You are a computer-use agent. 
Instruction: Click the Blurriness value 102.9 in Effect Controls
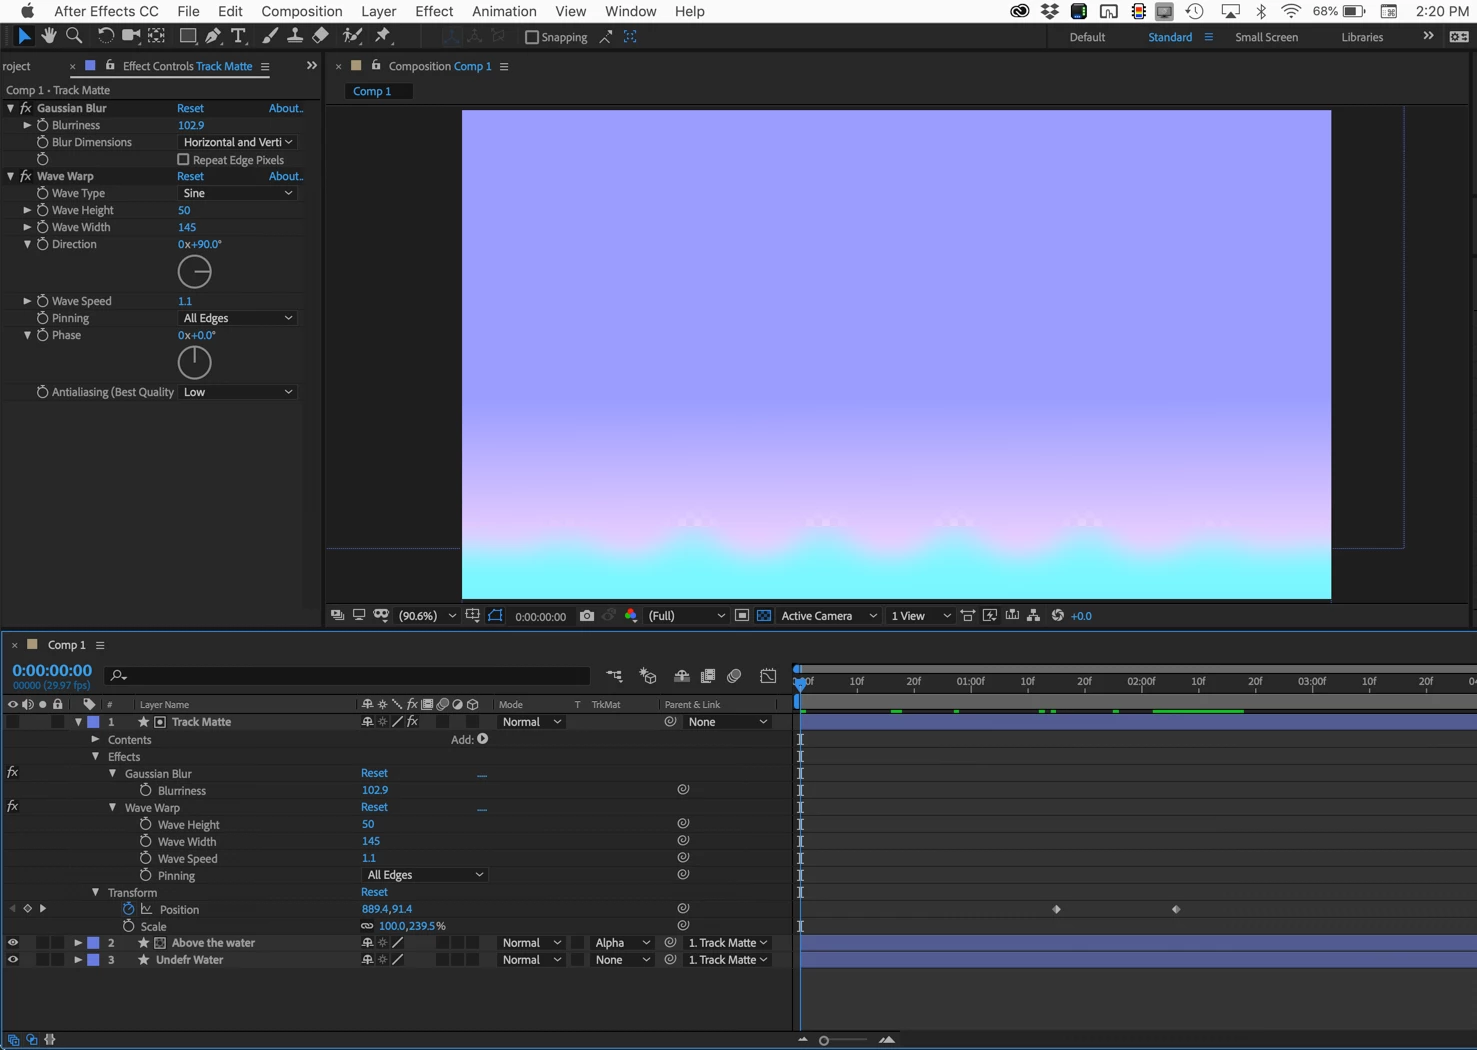click(190, 125)
